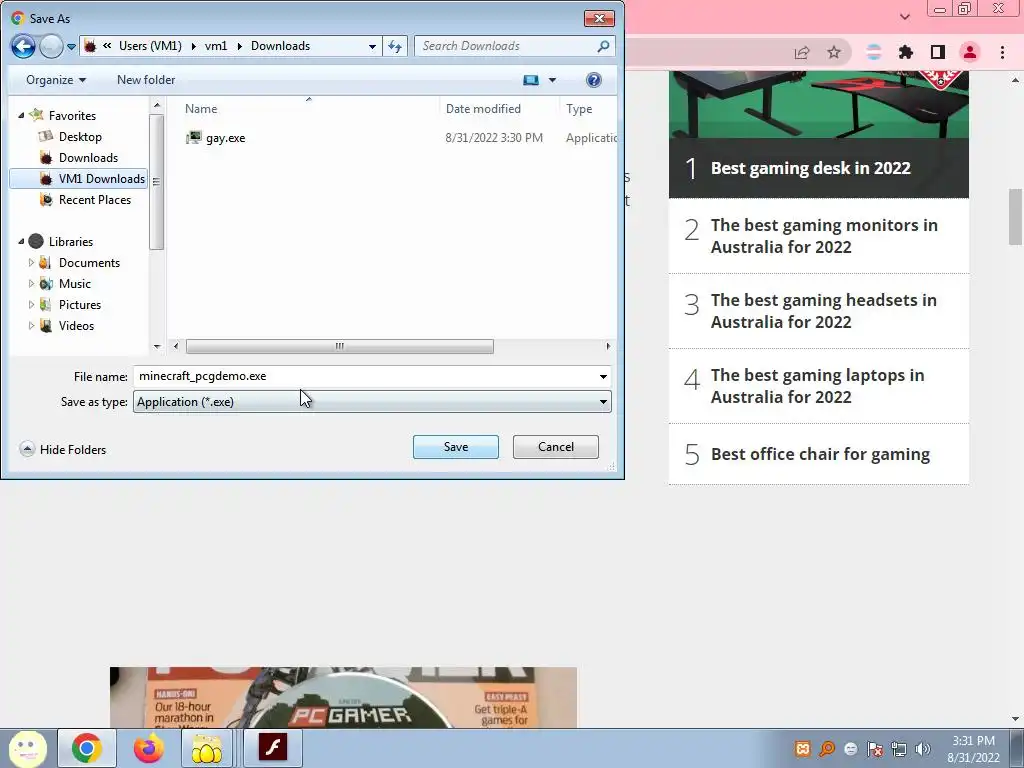Click the striped extension icon in Chrome toolbar
The image size is (1024, 768).
click(874, 52)
